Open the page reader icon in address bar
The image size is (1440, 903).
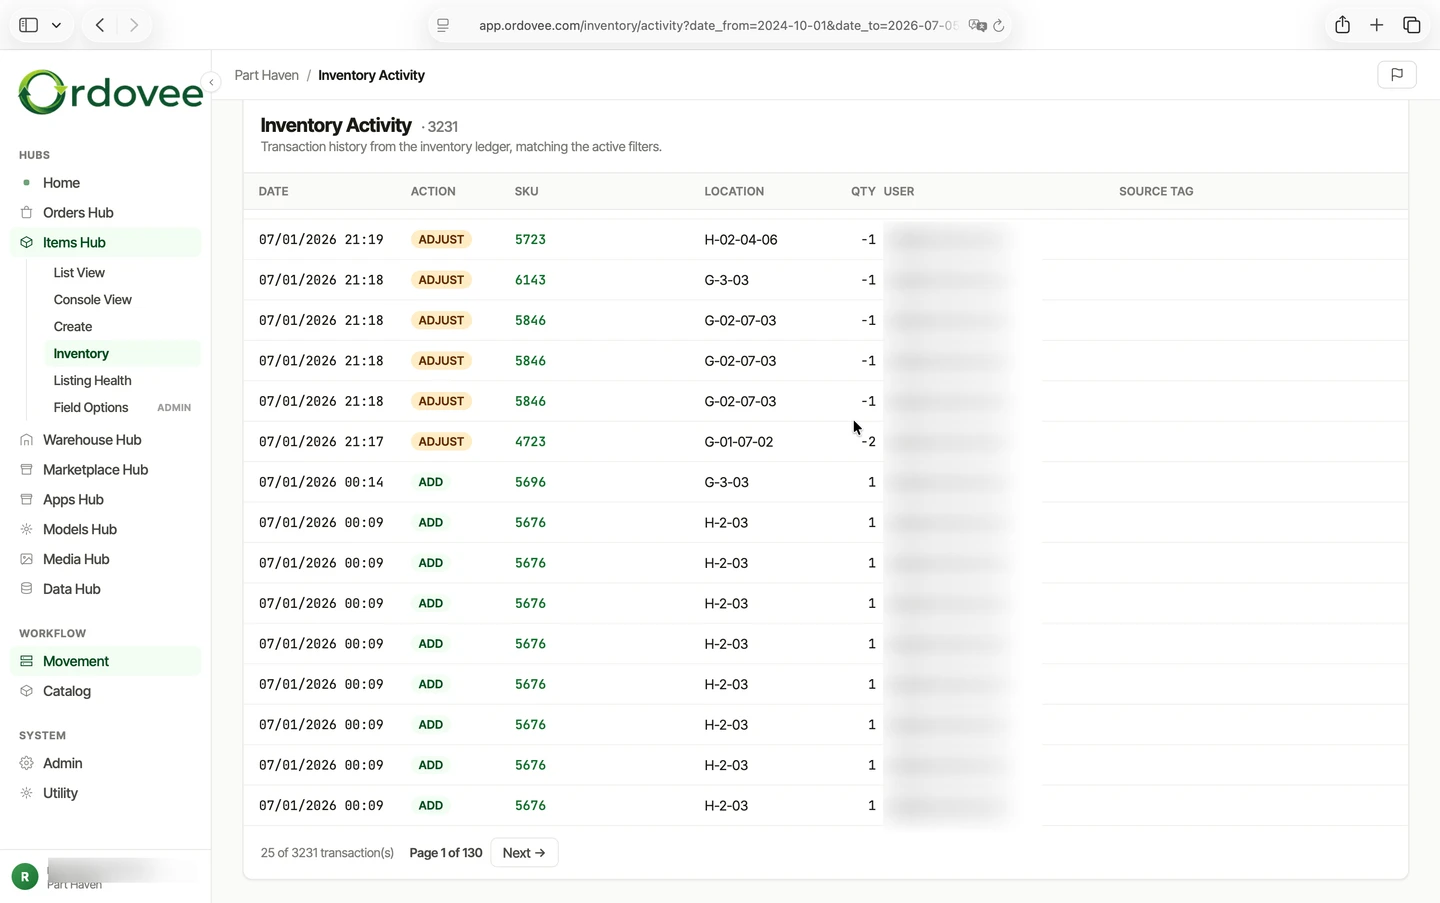443,26
